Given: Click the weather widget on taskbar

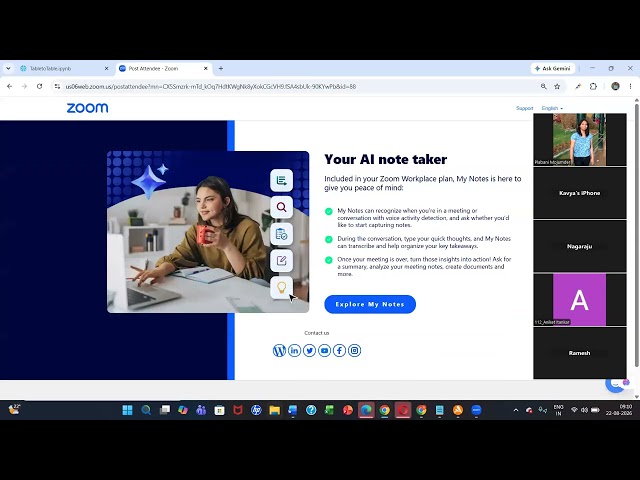Looking at the screenshot, I should [14, 409].
